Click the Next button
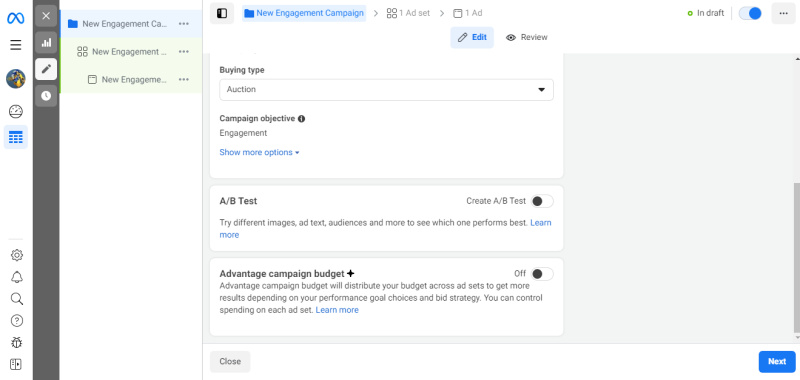Screen dimensions: 800x380 (777, 361)
